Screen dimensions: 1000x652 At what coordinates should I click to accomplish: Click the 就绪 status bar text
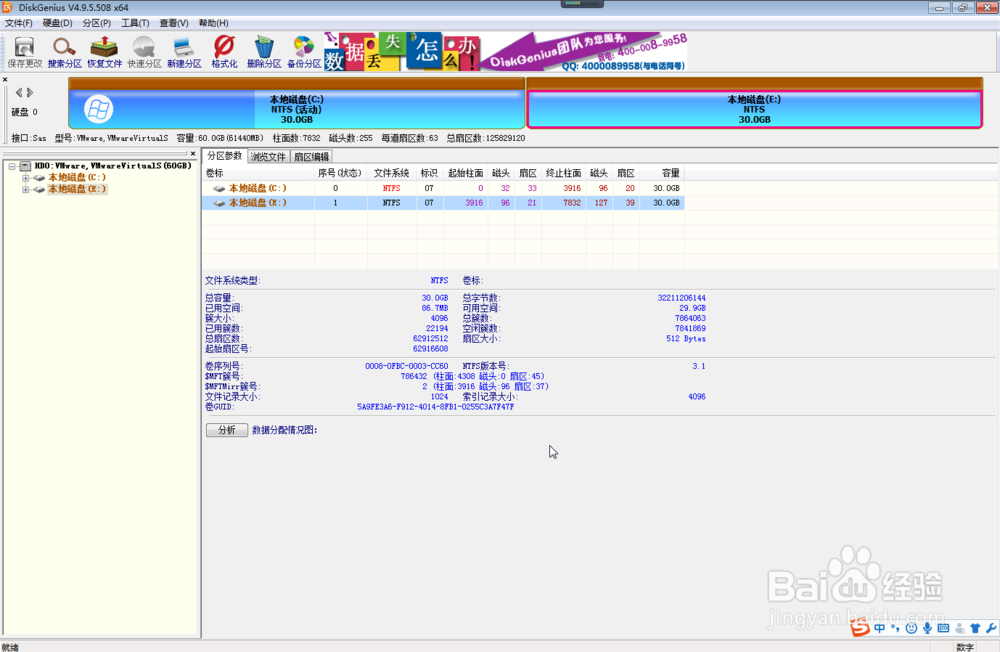tap(10, 647)
